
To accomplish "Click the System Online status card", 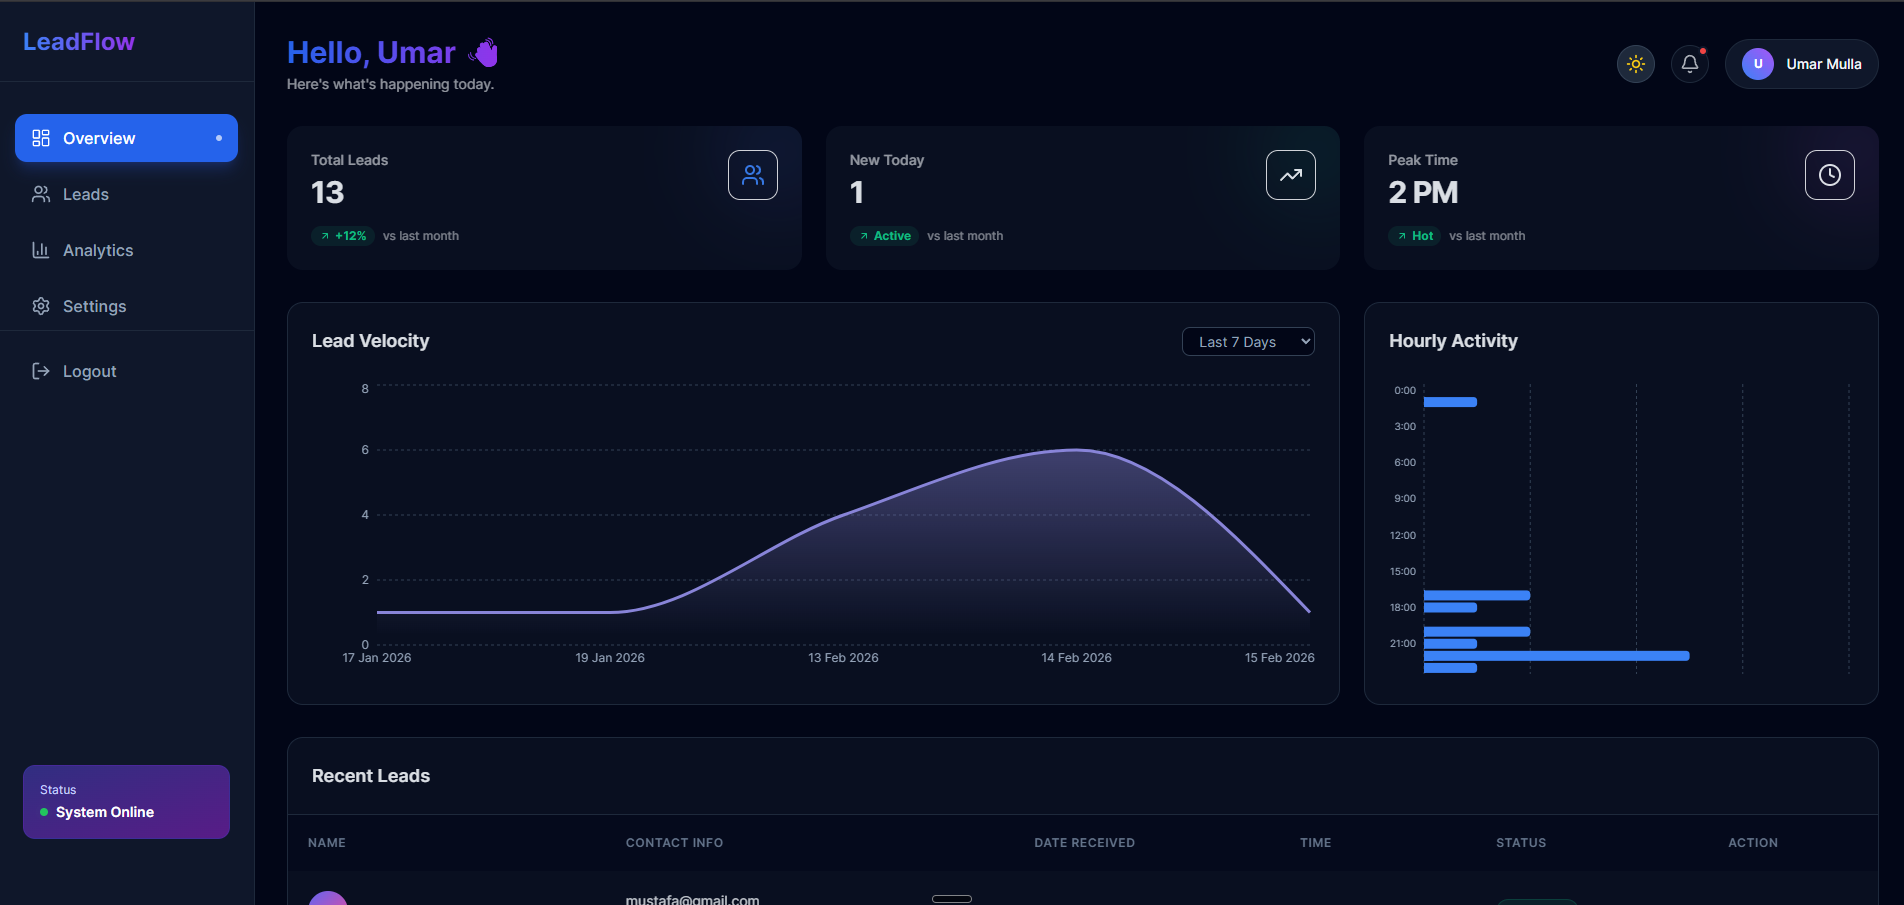I will pyautogui.click(x=126, y=802).
